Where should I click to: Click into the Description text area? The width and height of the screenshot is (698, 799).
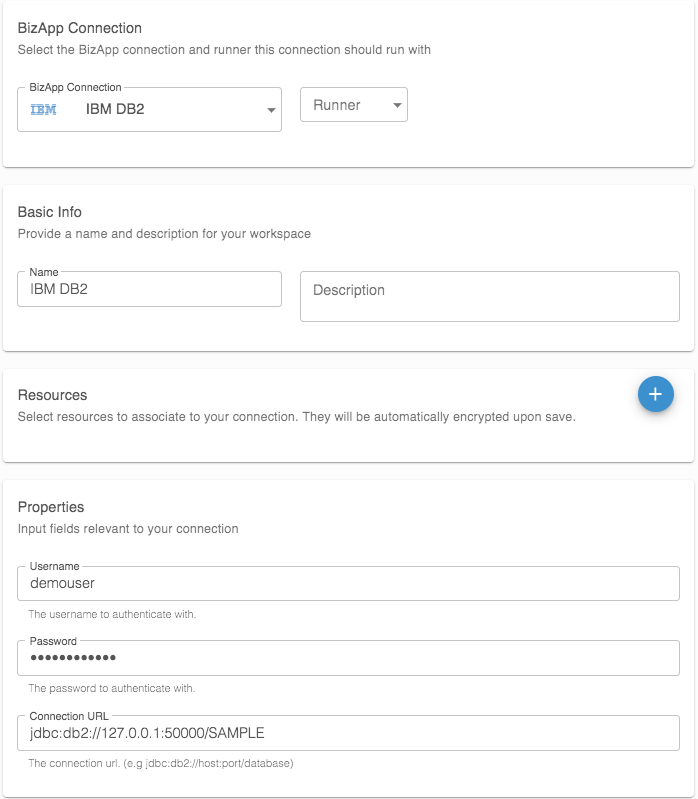(489, 297)
